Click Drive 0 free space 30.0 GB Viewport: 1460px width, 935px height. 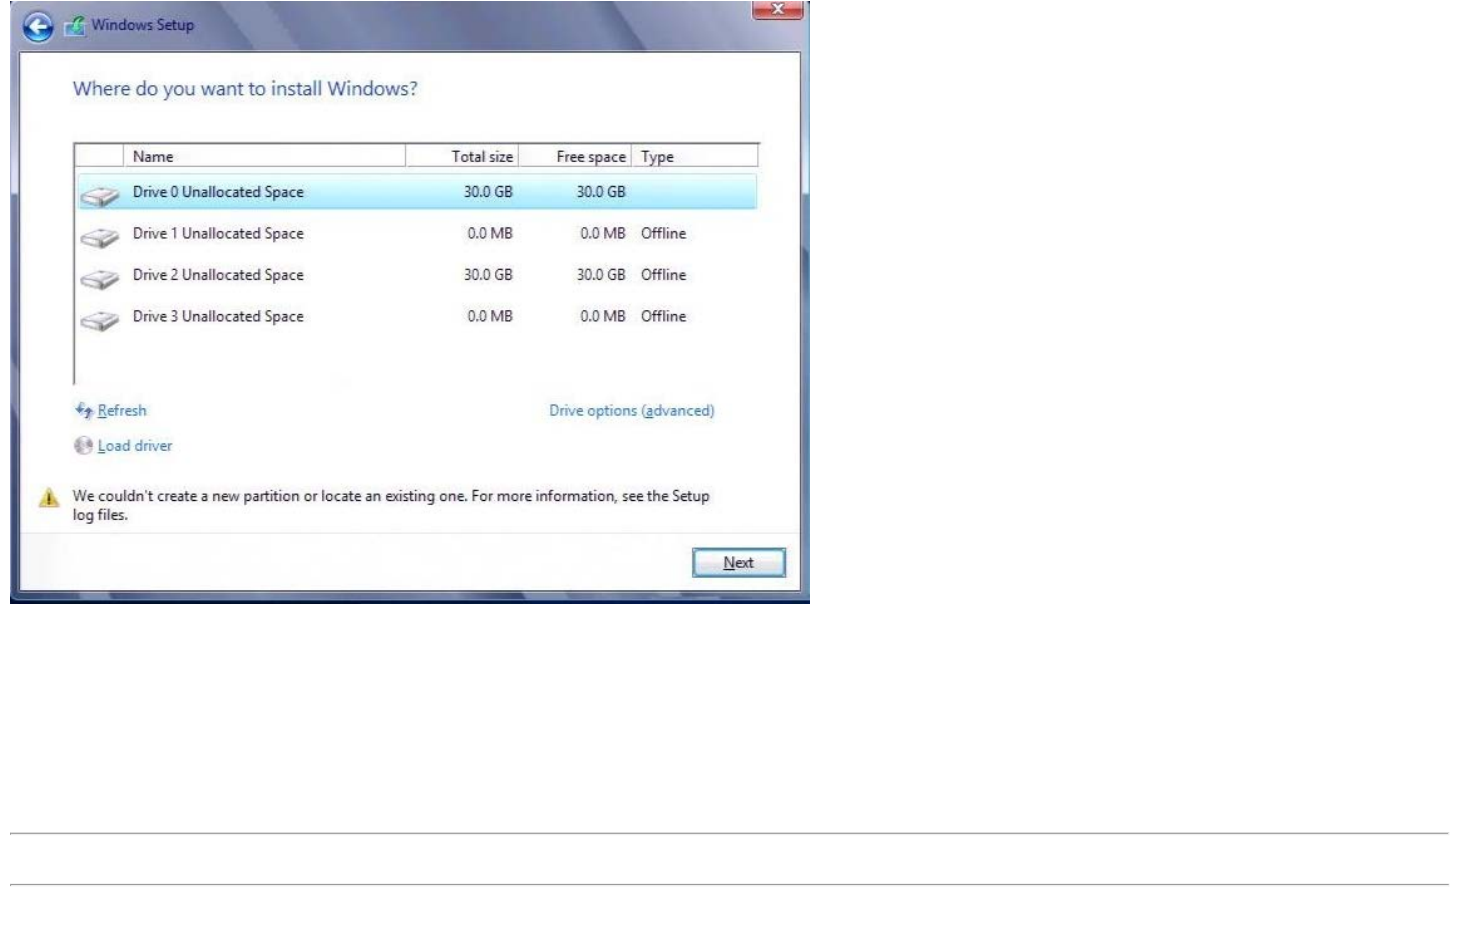tap(601, 192)
